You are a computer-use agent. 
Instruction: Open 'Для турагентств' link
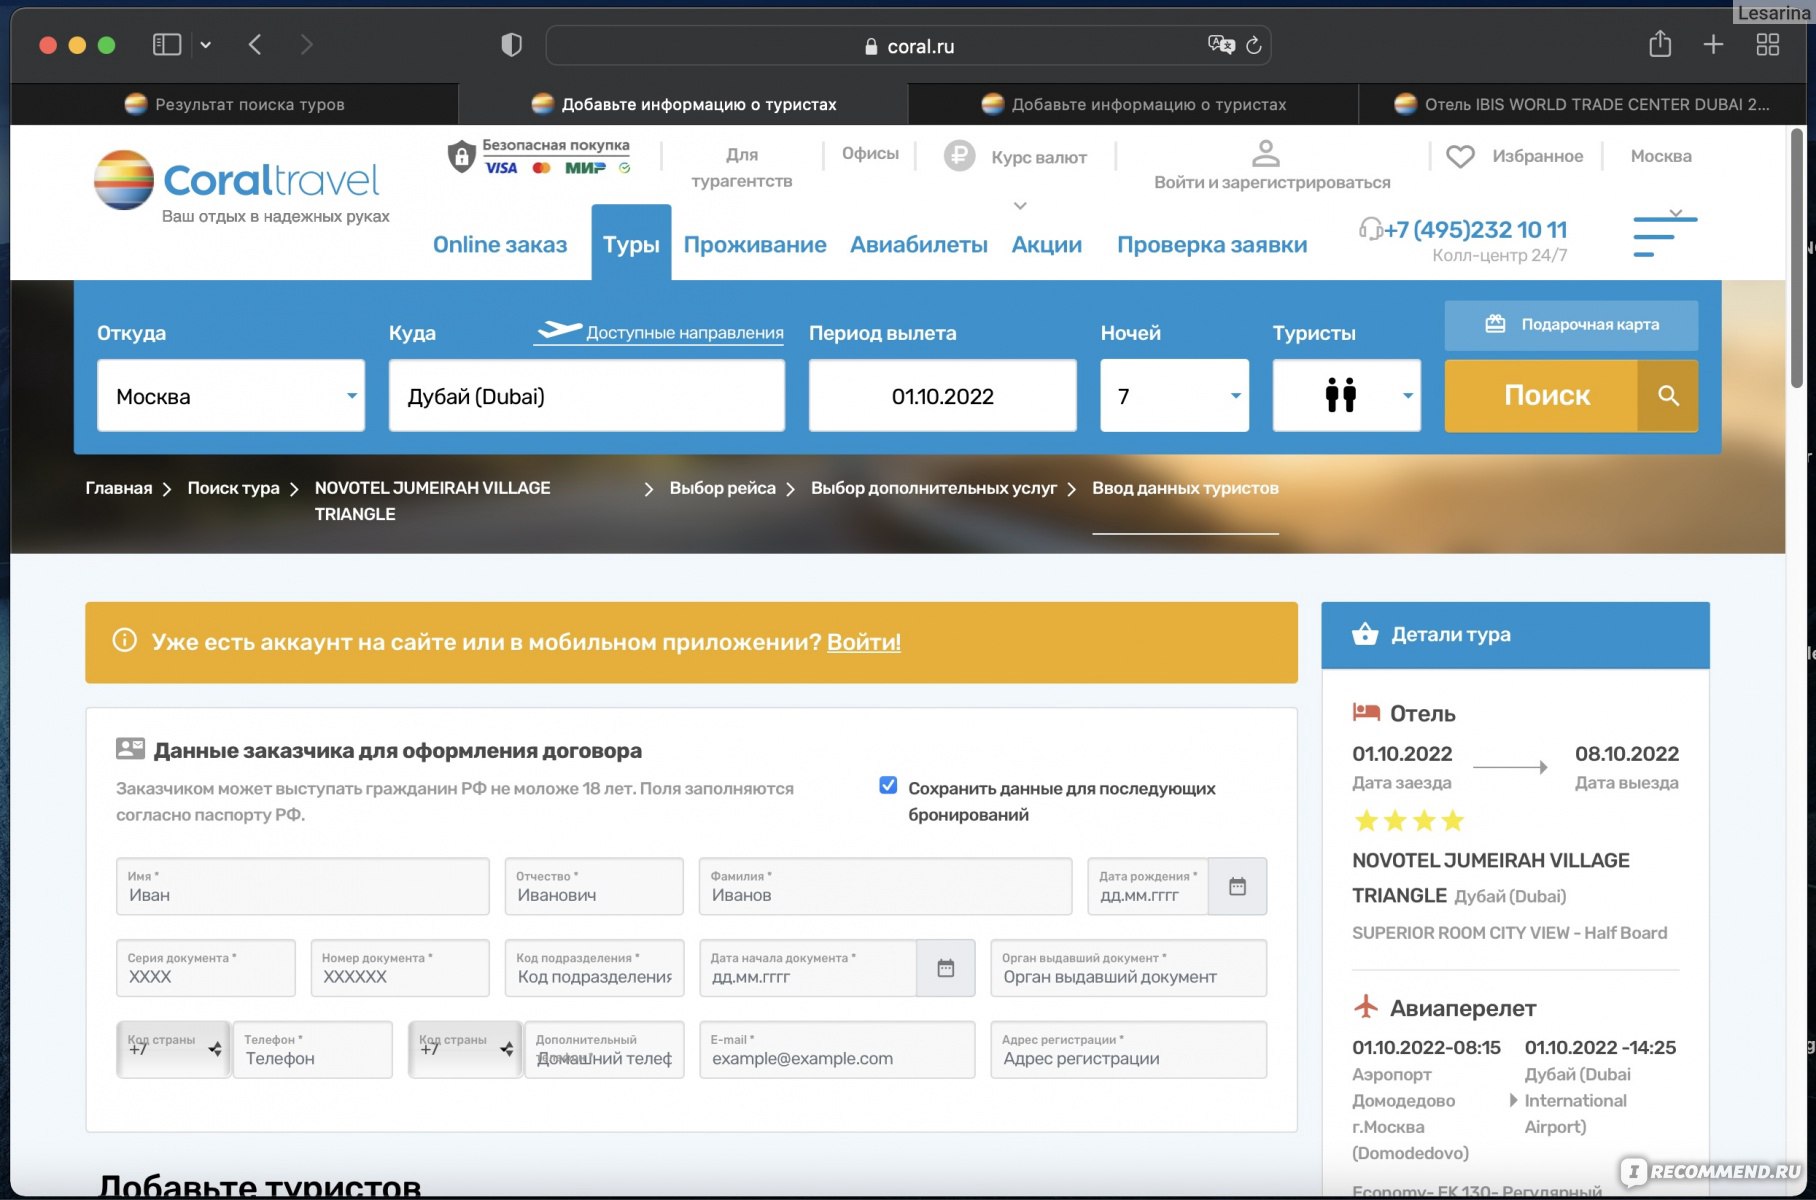tap(742, 167)
